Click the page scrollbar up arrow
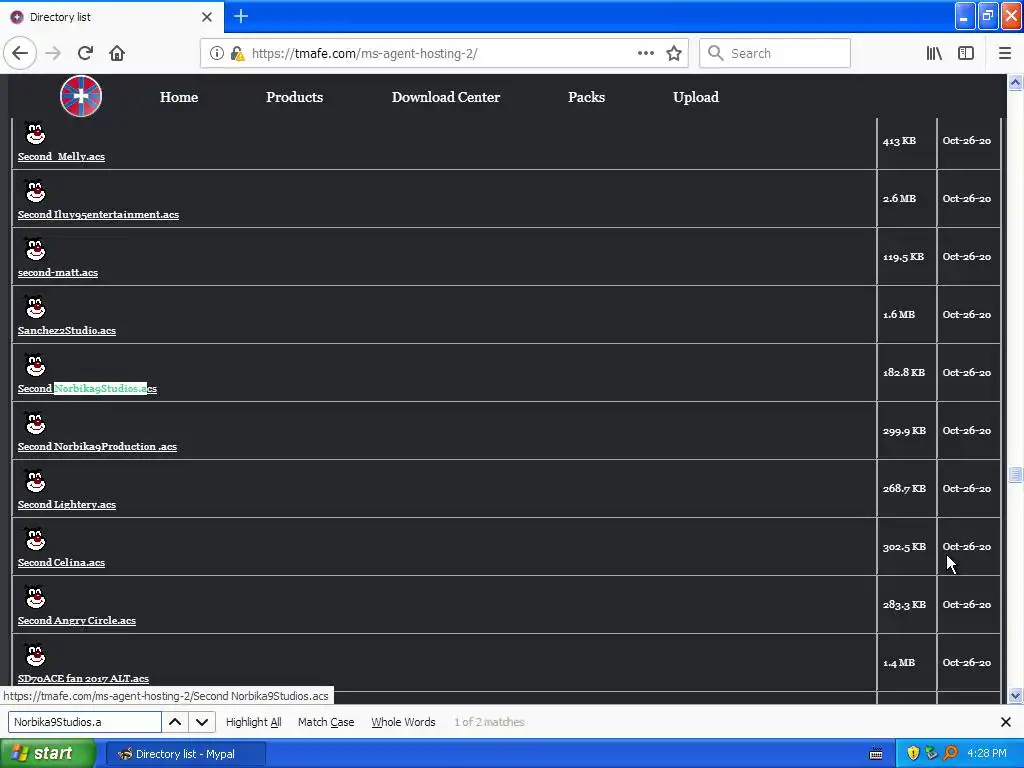 point(1015,83)
